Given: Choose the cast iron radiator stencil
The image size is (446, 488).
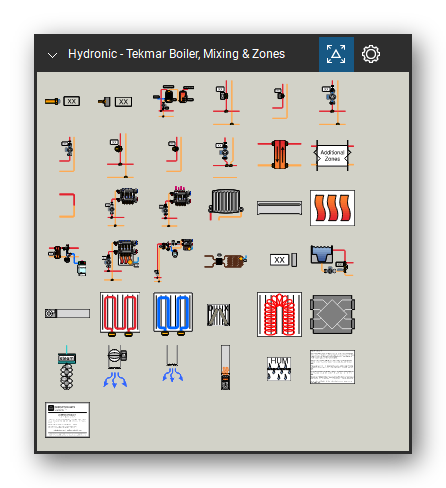Looking at the screenshot, I should 226,205.
